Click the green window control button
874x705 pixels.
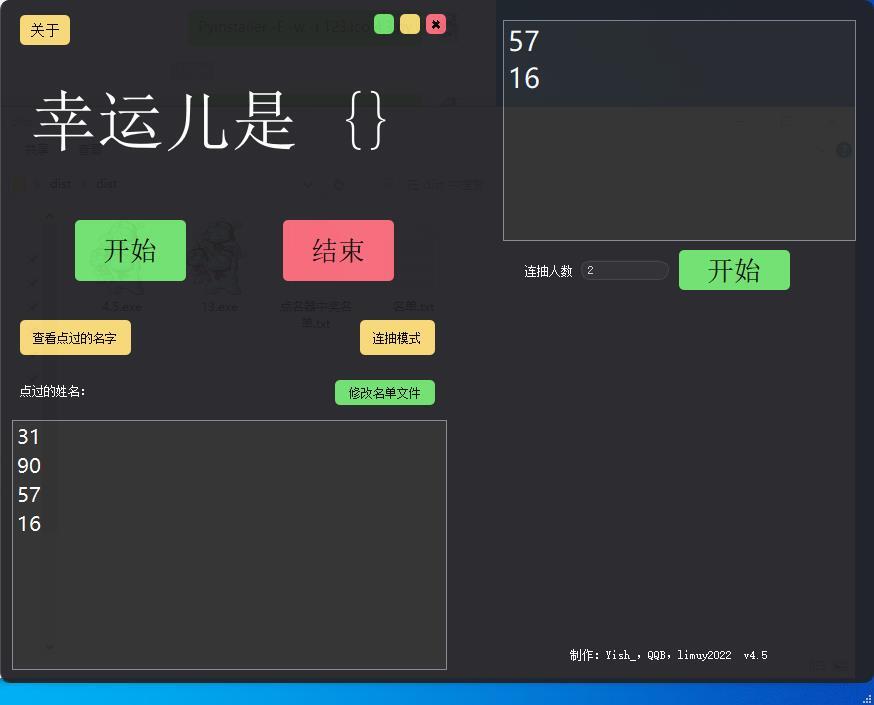pyautogui.click(x=383, y=25)
